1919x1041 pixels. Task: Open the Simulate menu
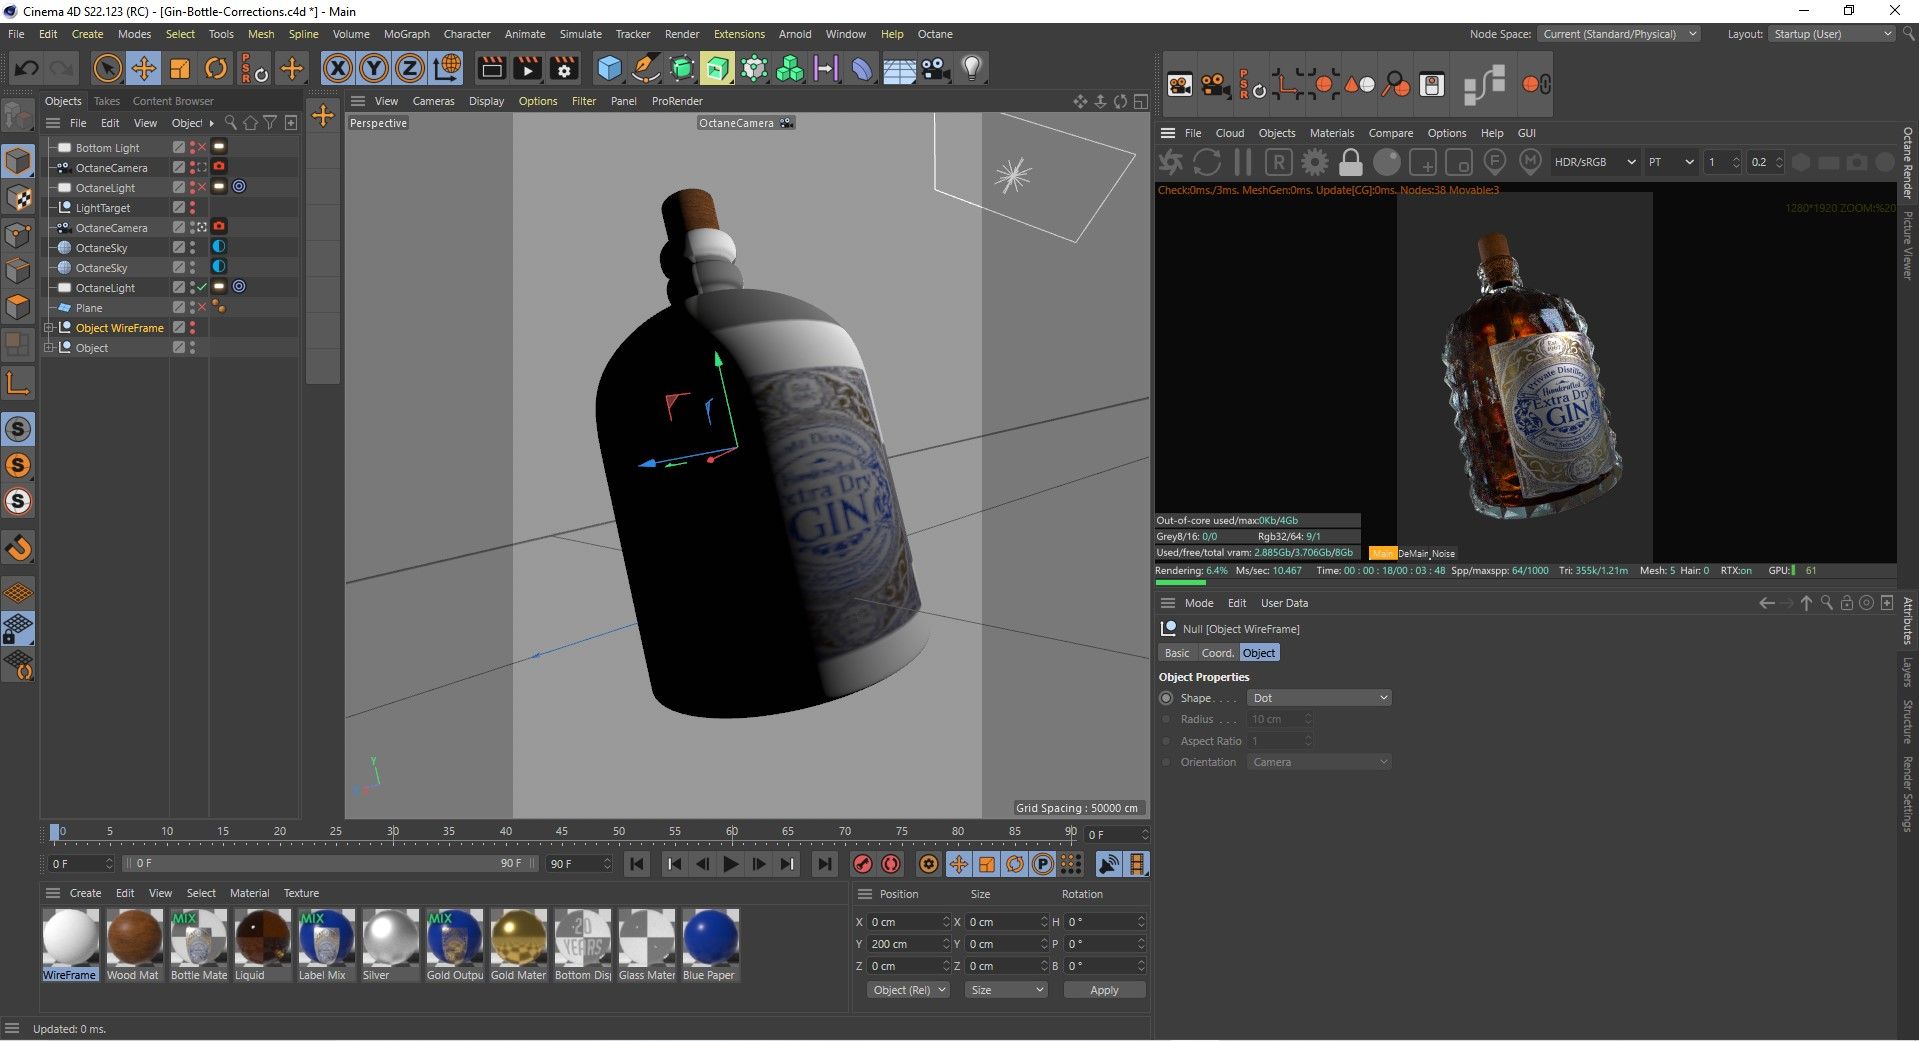[x=580, y=34]
